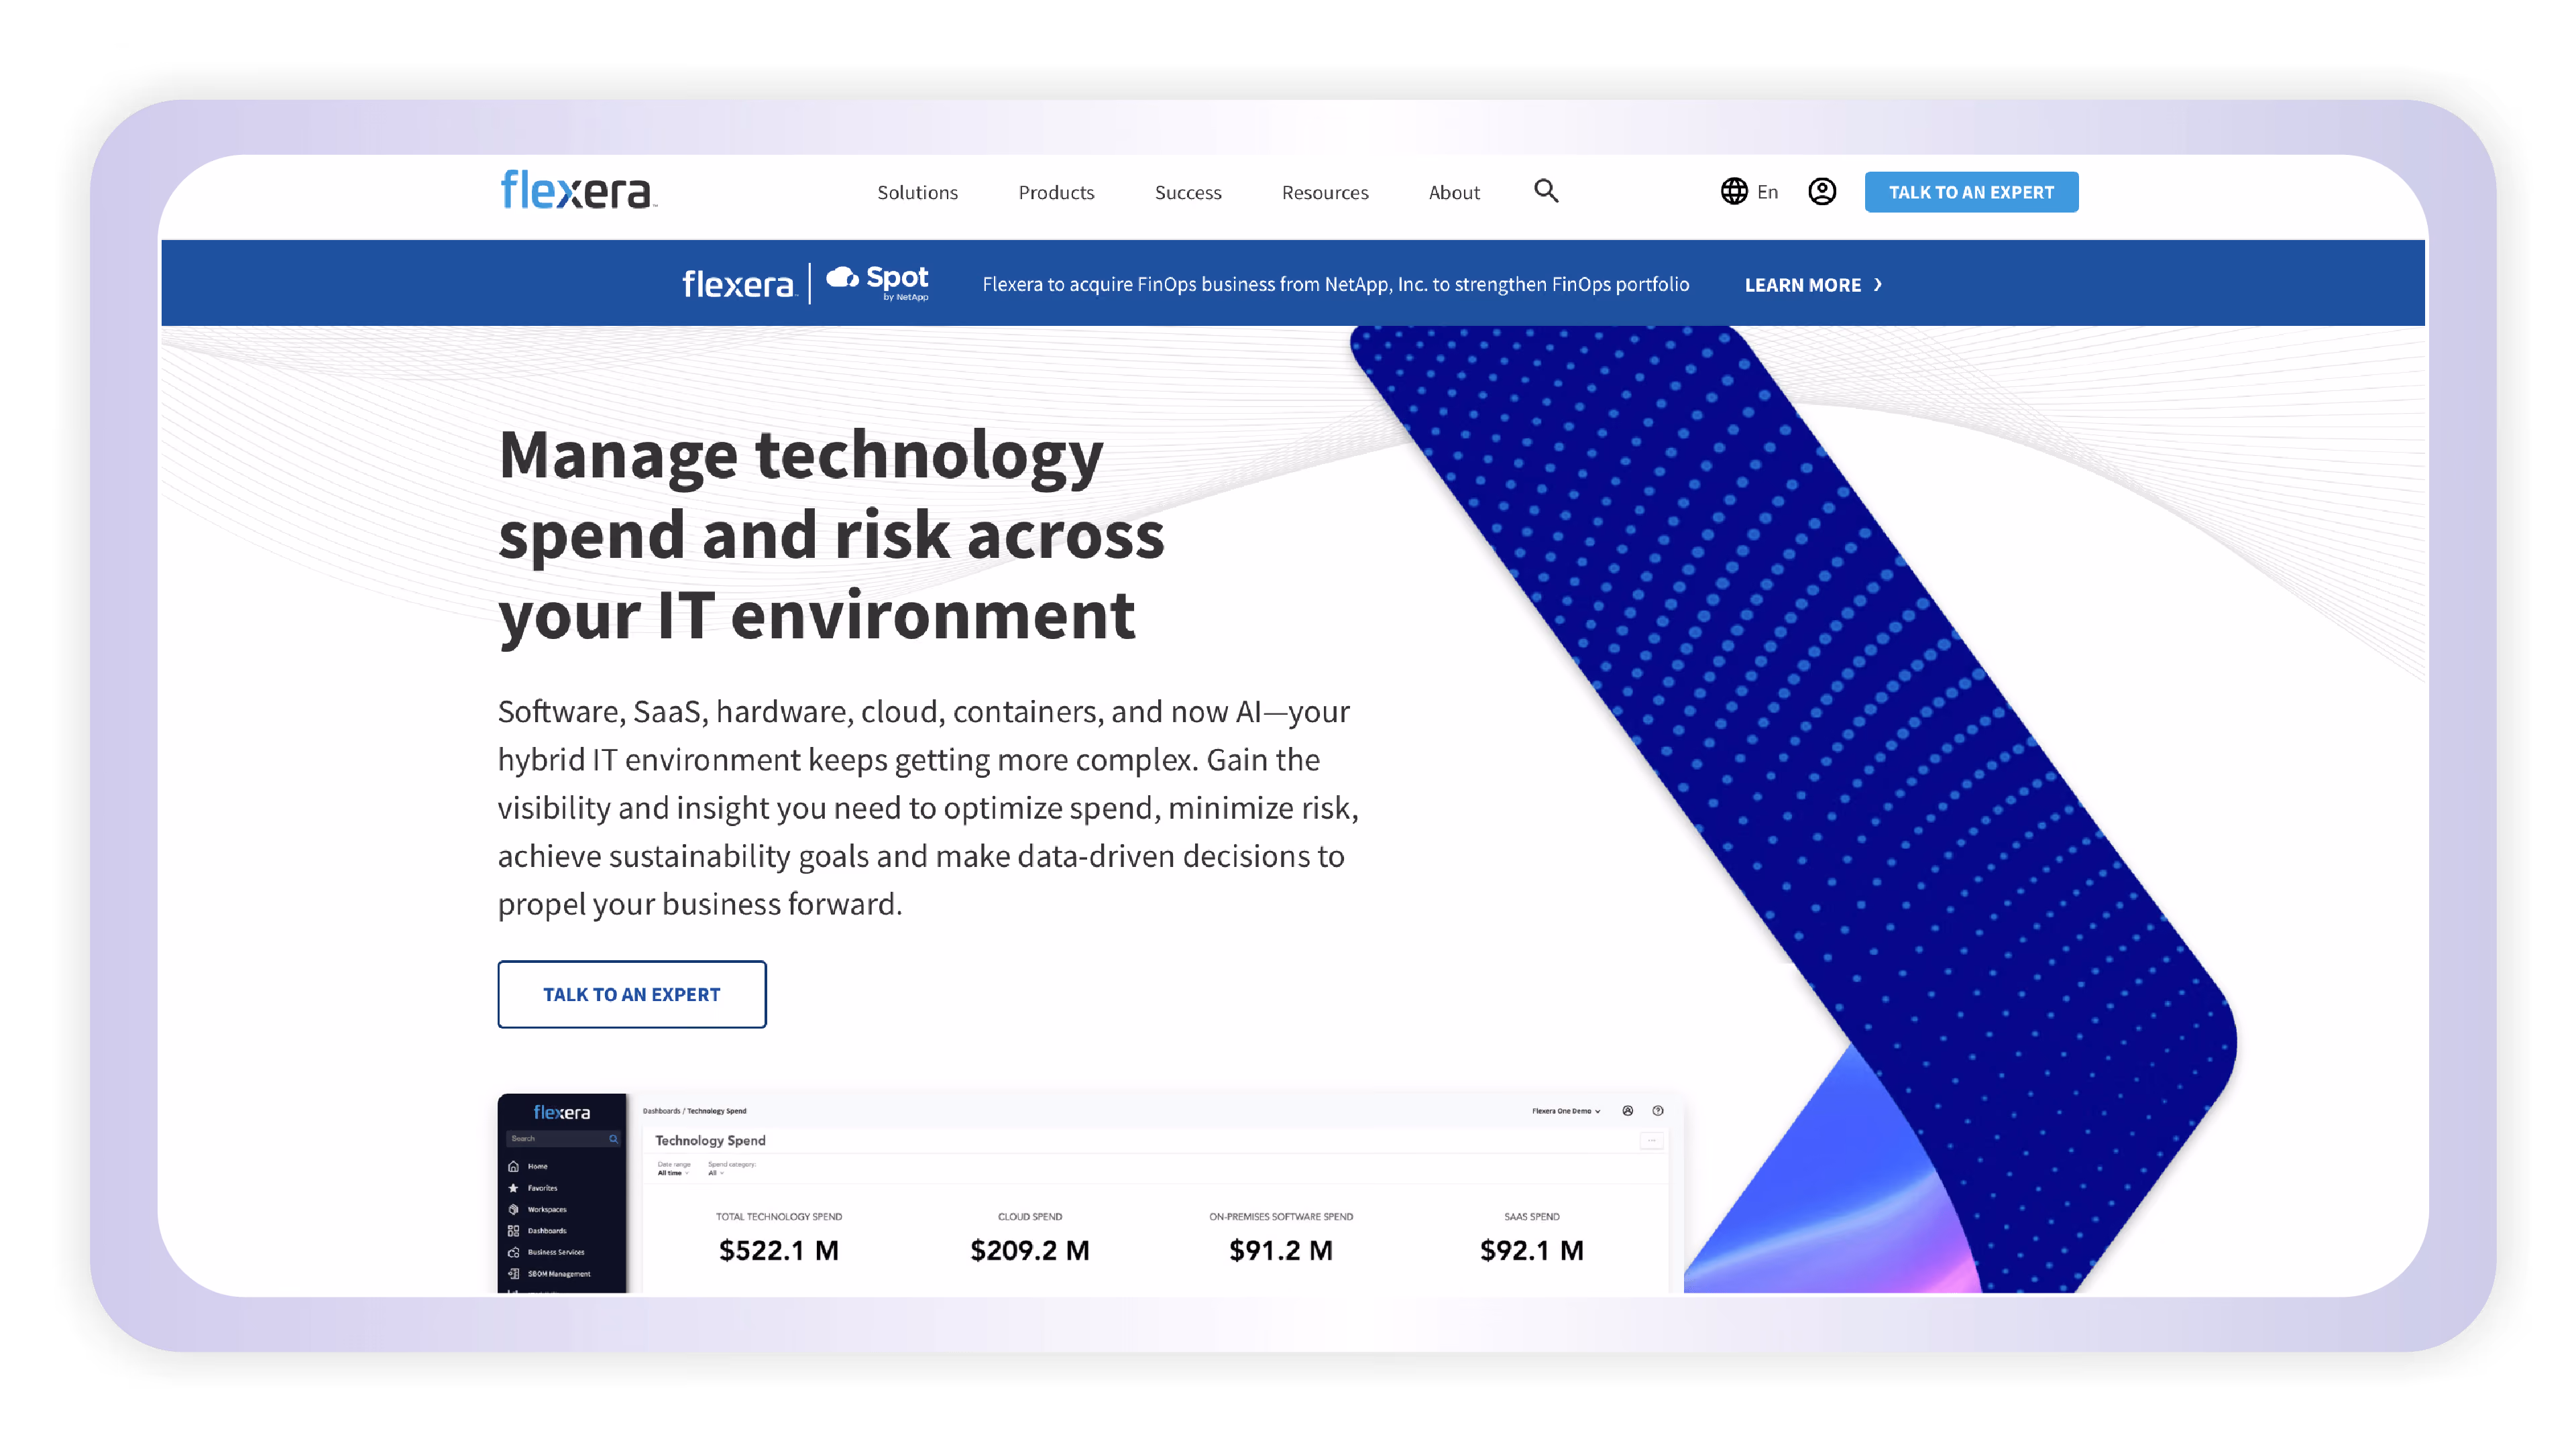
Task: Click the $209.2 M cloud spend value
Action: [x=1030, y=1250]
